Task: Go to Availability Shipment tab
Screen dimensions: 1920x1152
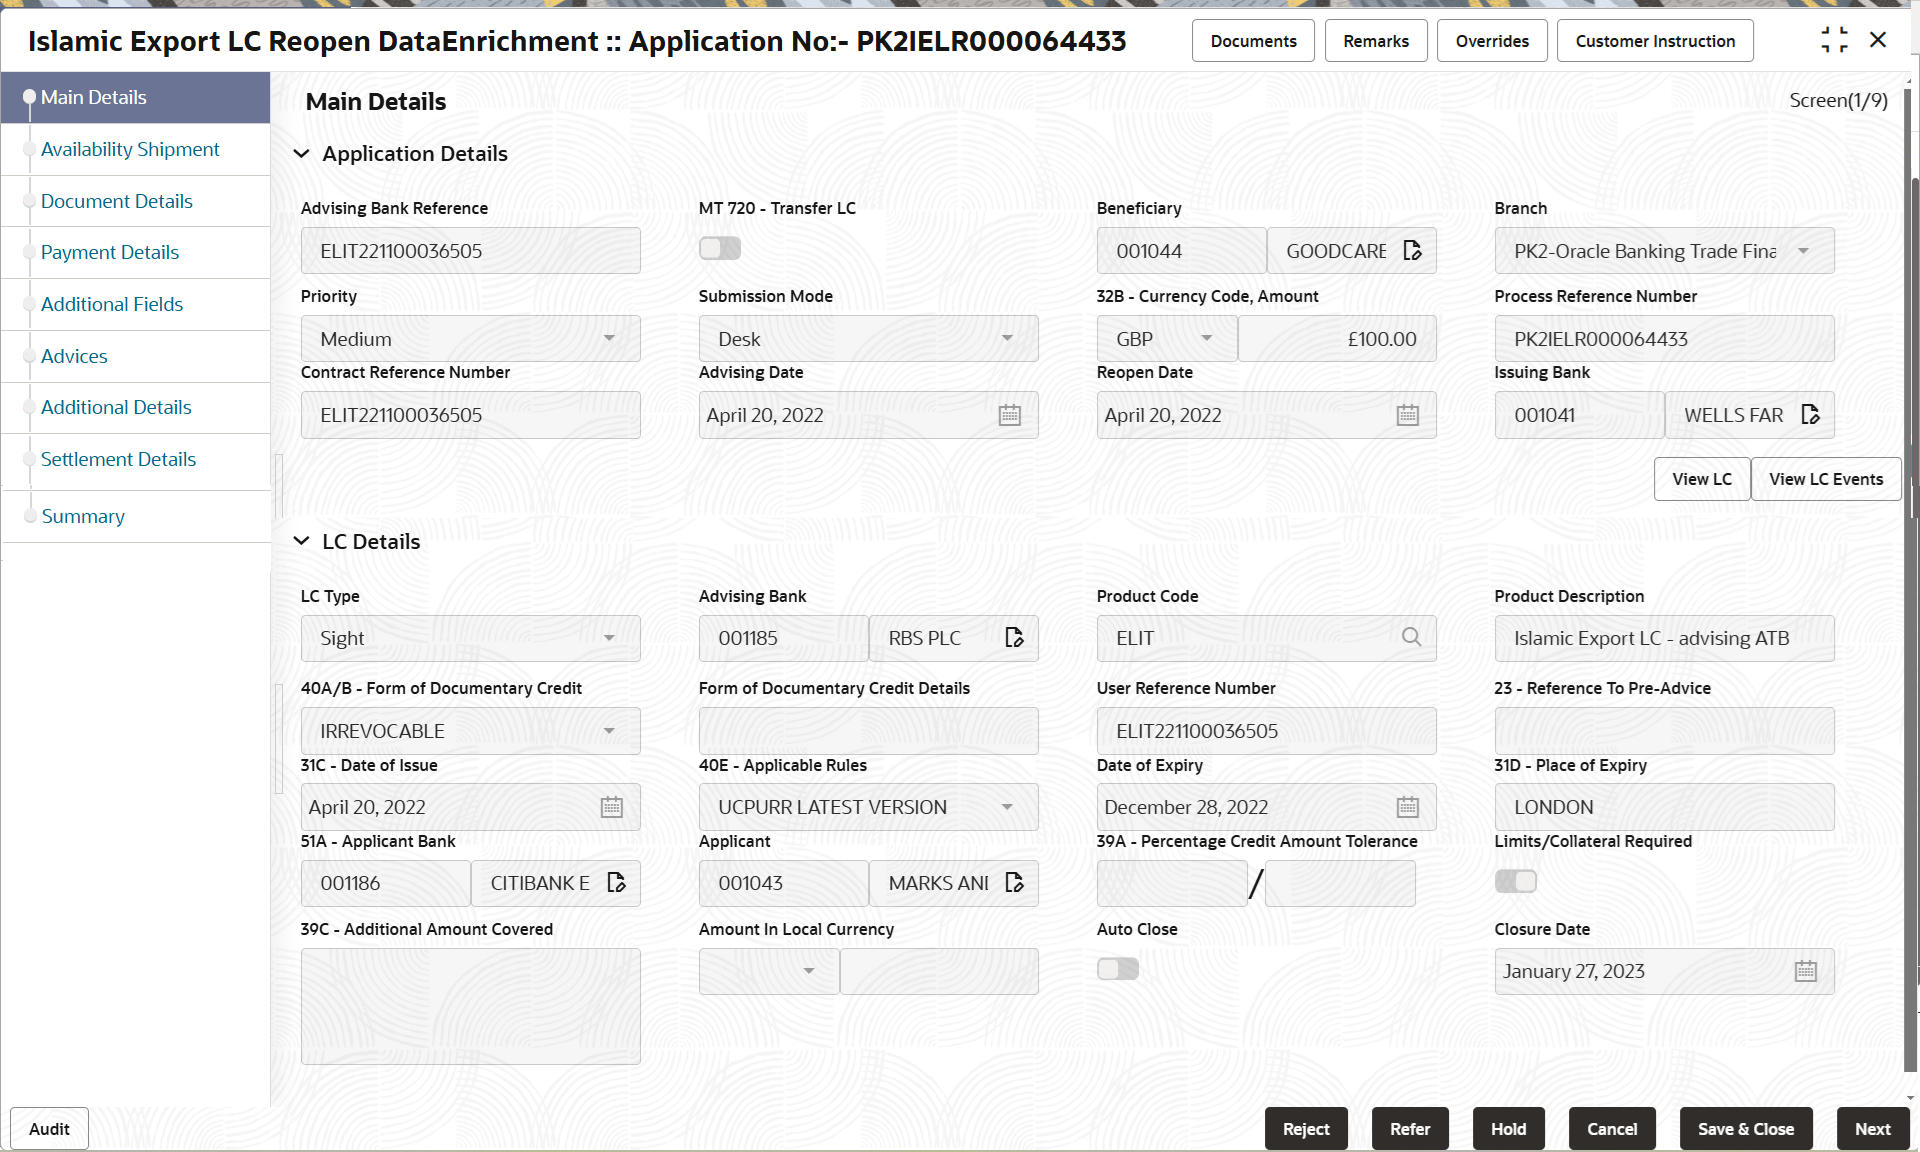Action: [130, 149]
